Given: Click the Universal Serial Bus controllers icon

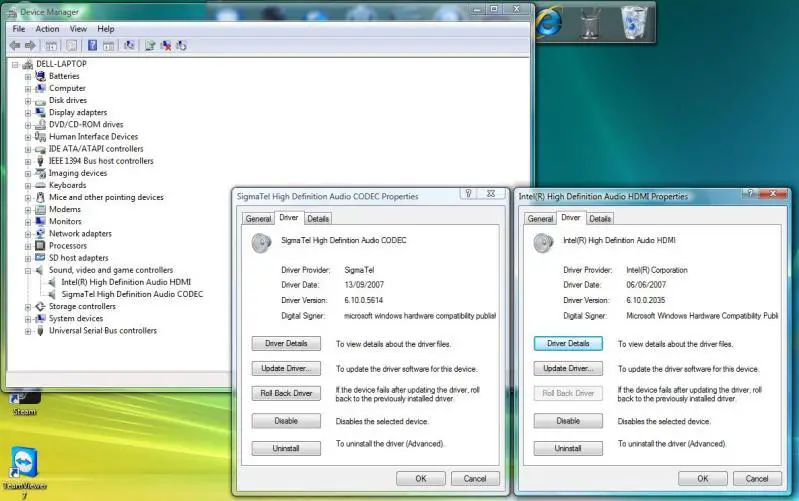Looking at the screenshot, I should click(40, 331).
